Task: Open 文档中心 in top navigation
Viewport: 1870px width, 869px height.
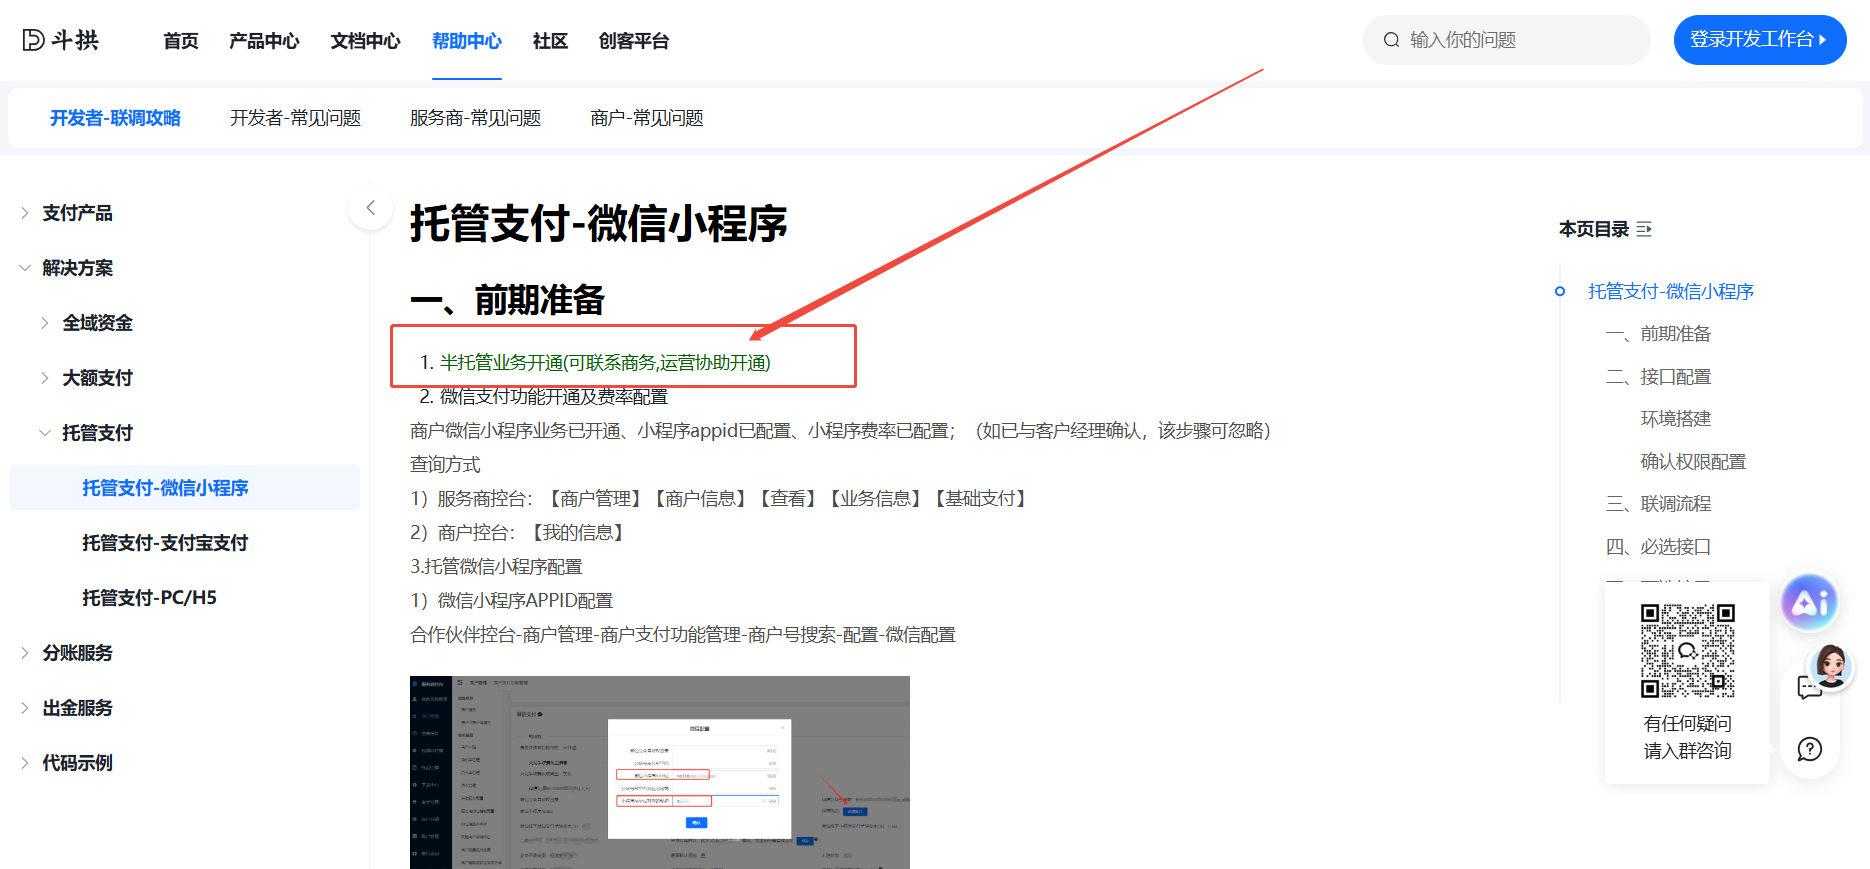Action: (x=366, y=41)
